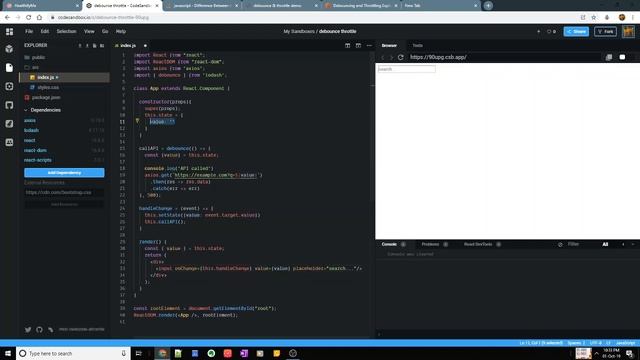The width and height of the screenshot is (640, 360).
Task: Open the GitHub sidebar panel icon
Action: (9, 105)
